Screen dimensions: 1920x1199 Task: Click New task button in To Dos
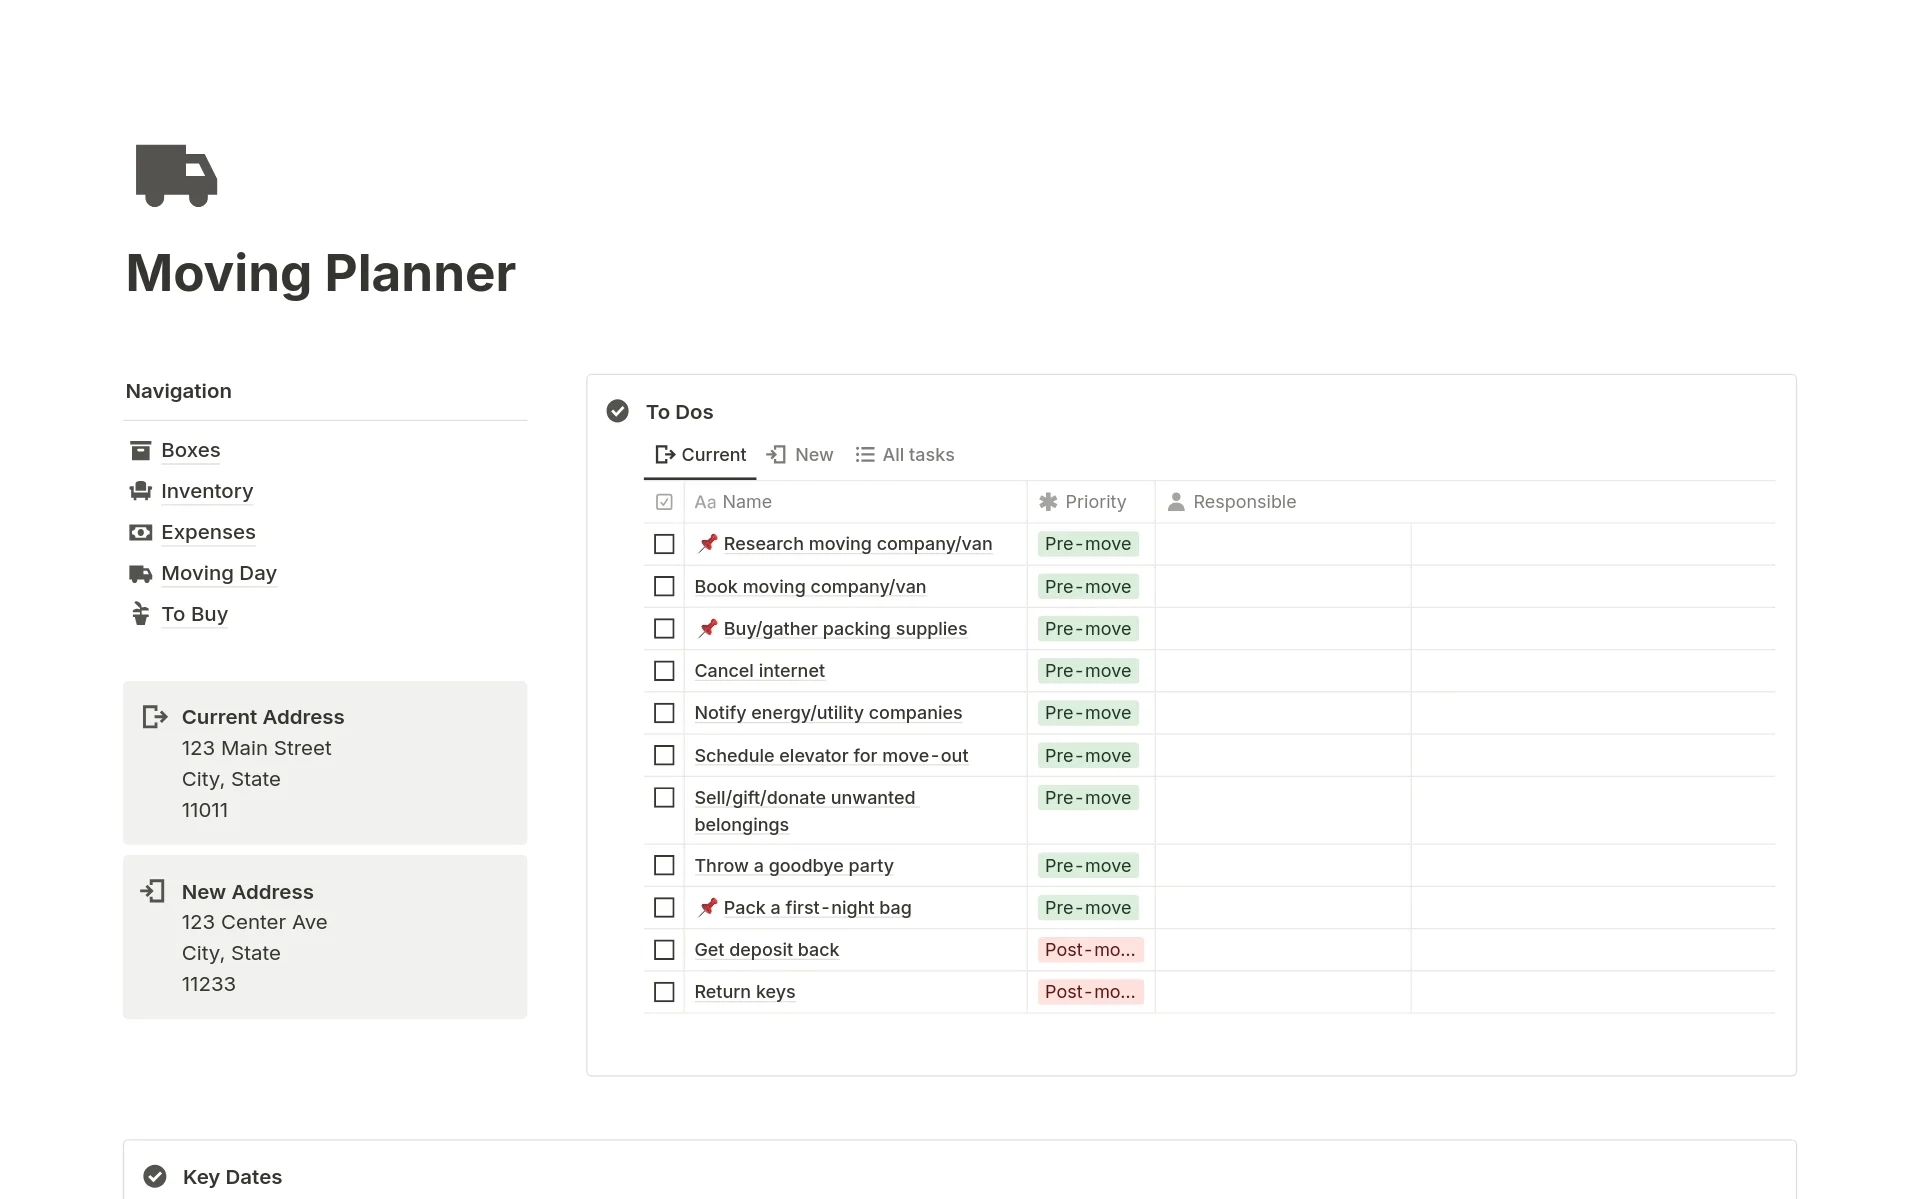tap(800, 454)
